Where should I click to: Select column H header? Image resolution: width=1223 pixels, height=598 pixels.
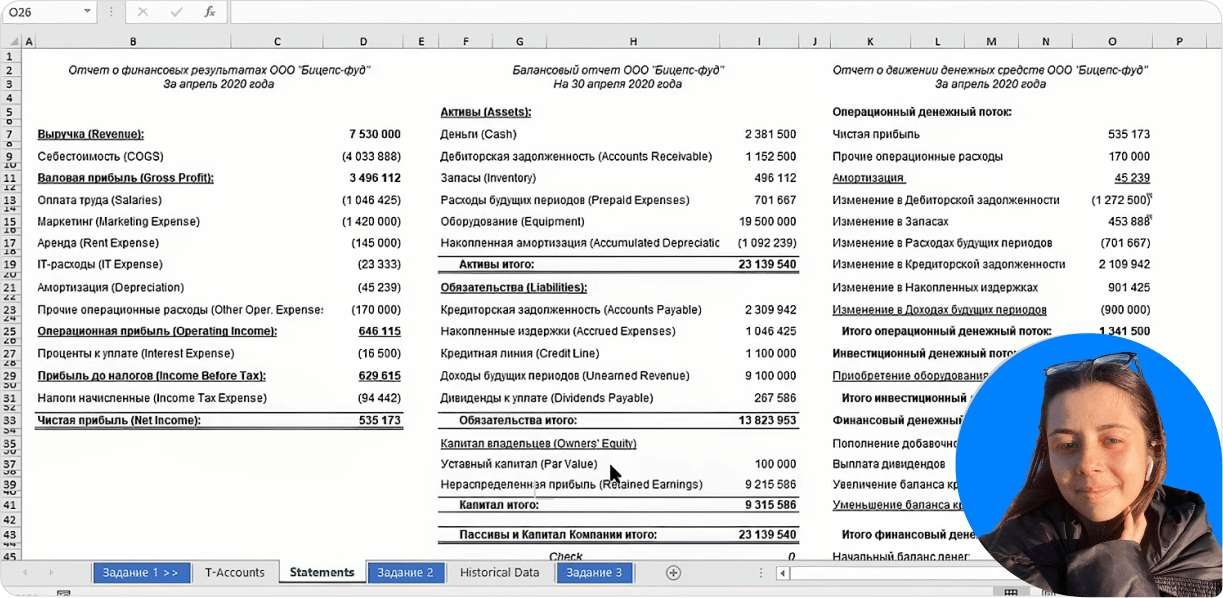click(x=633, y=41)
